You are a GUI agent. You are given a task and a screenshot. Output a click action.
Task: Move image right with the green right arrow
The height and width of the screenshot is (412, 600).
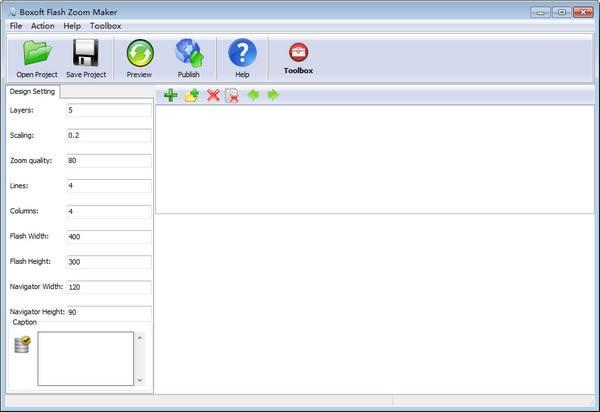273,94
